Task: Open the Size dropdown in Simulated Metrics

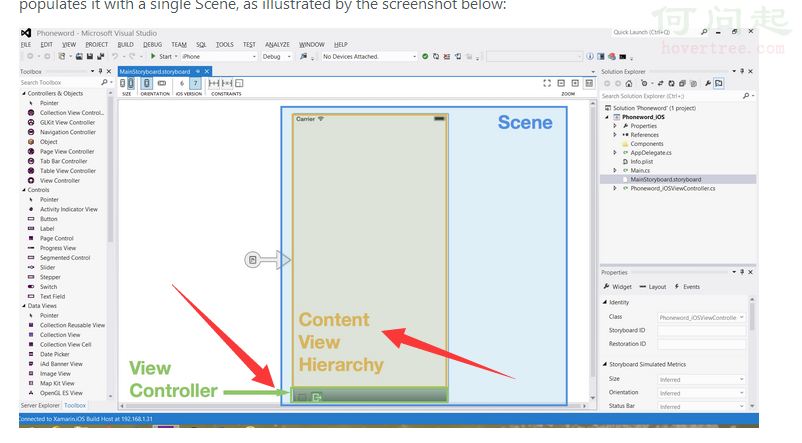Action: pyautogui.click(x=702, y=379)
